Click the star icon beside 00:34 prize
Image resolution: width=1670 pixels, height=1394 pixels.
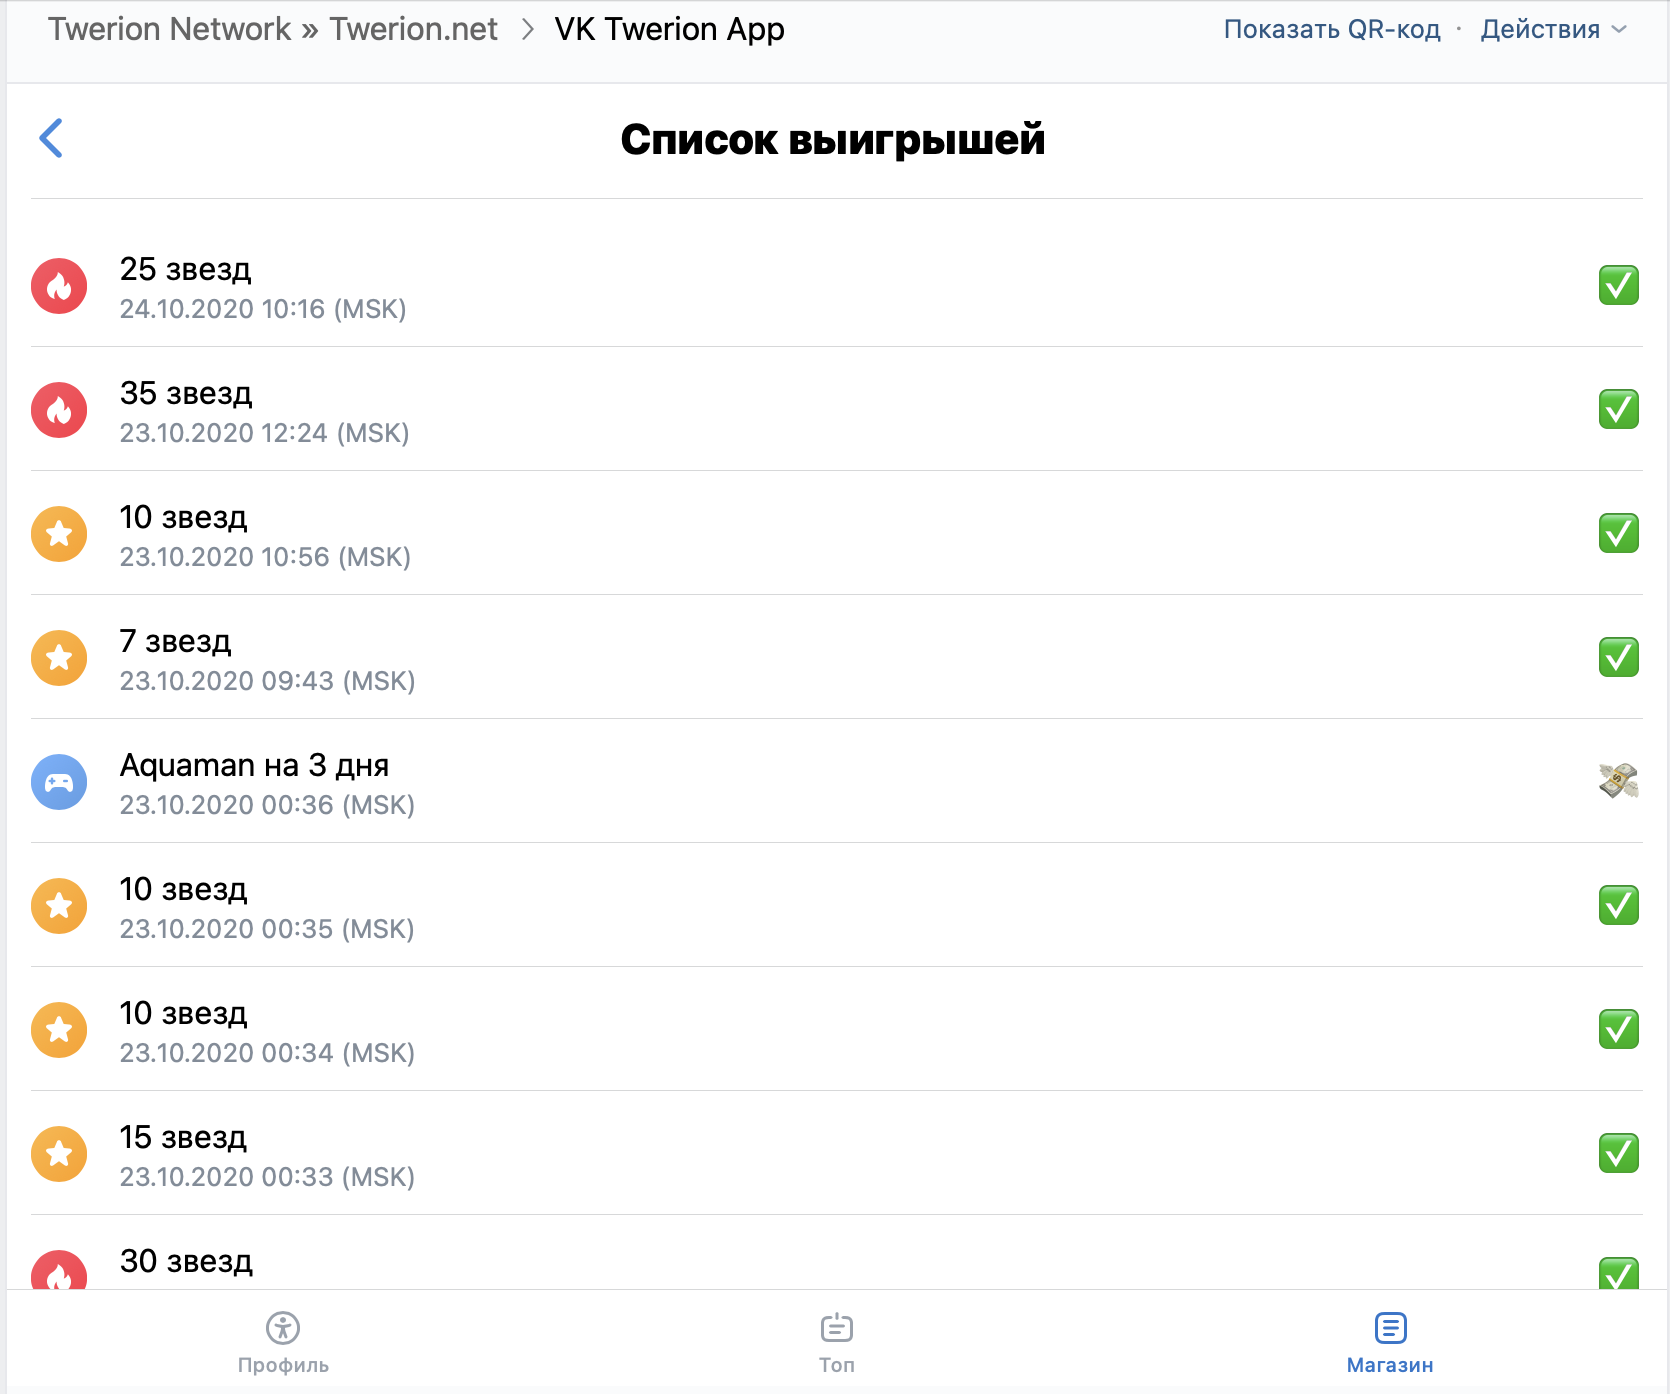(59, 1030)
